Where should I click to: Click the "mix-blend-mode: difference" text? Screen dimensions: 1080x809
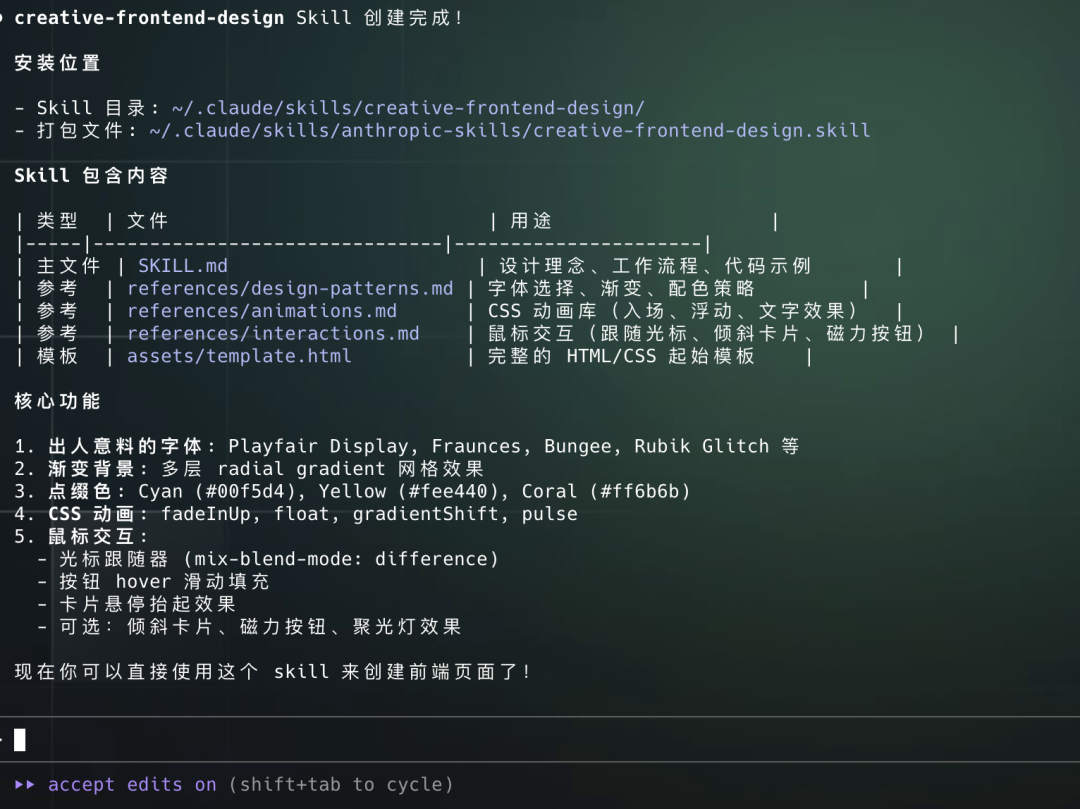341,559
